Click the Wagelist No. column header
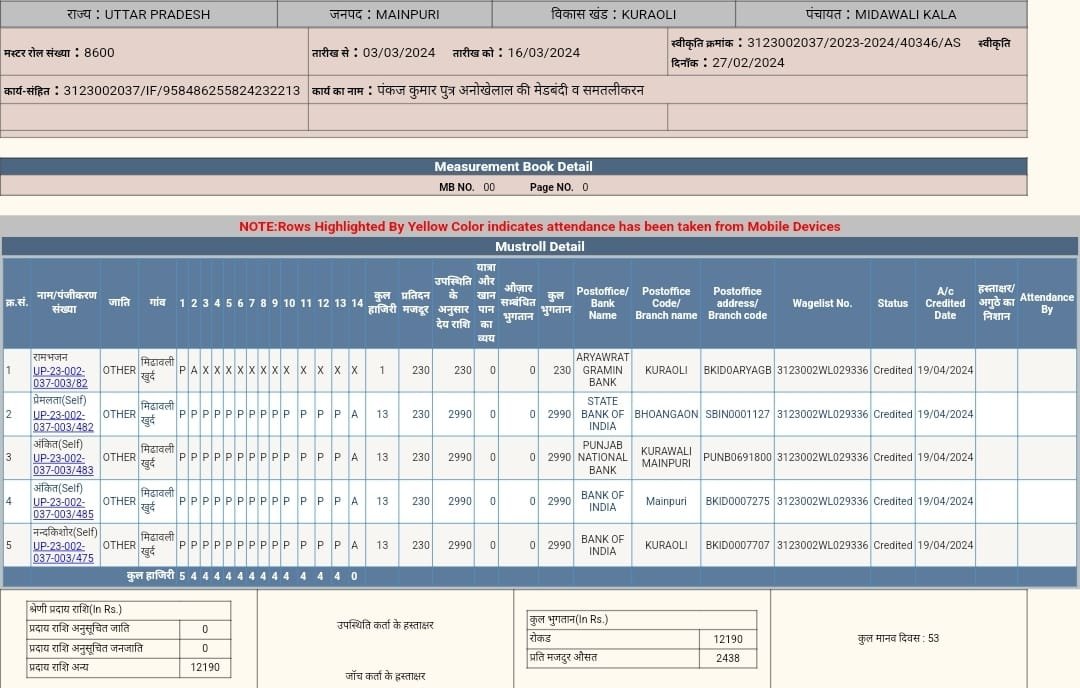This screenshot has height=688, width=1080. [x=822, y=303]
